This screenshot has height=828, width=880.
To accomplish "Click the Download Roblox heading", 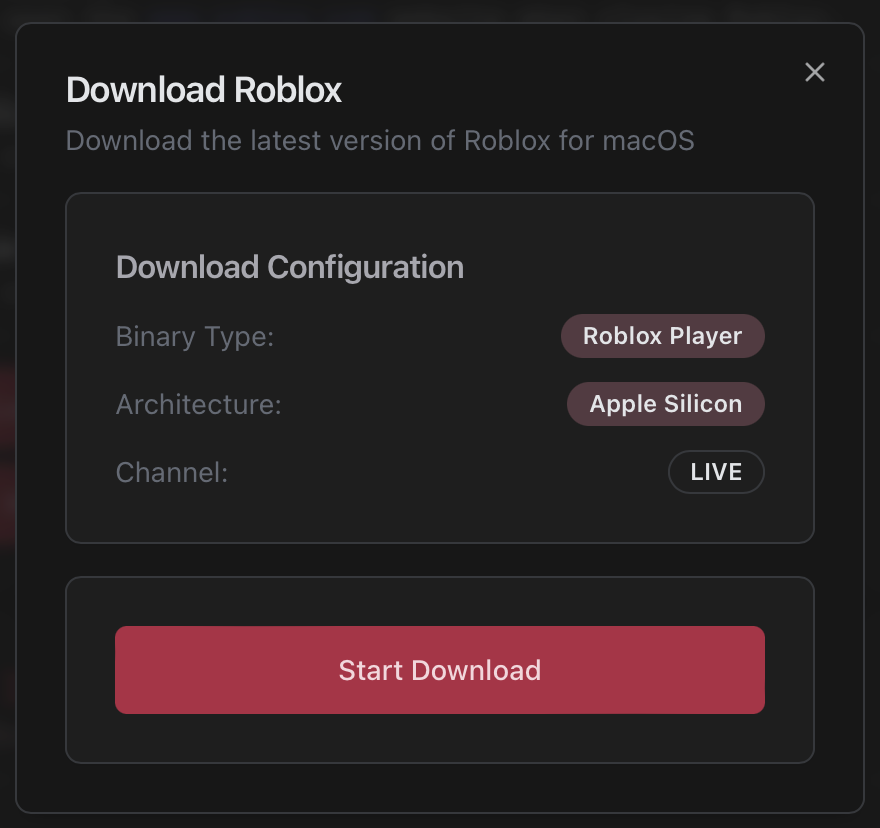I will click(203, 90).
